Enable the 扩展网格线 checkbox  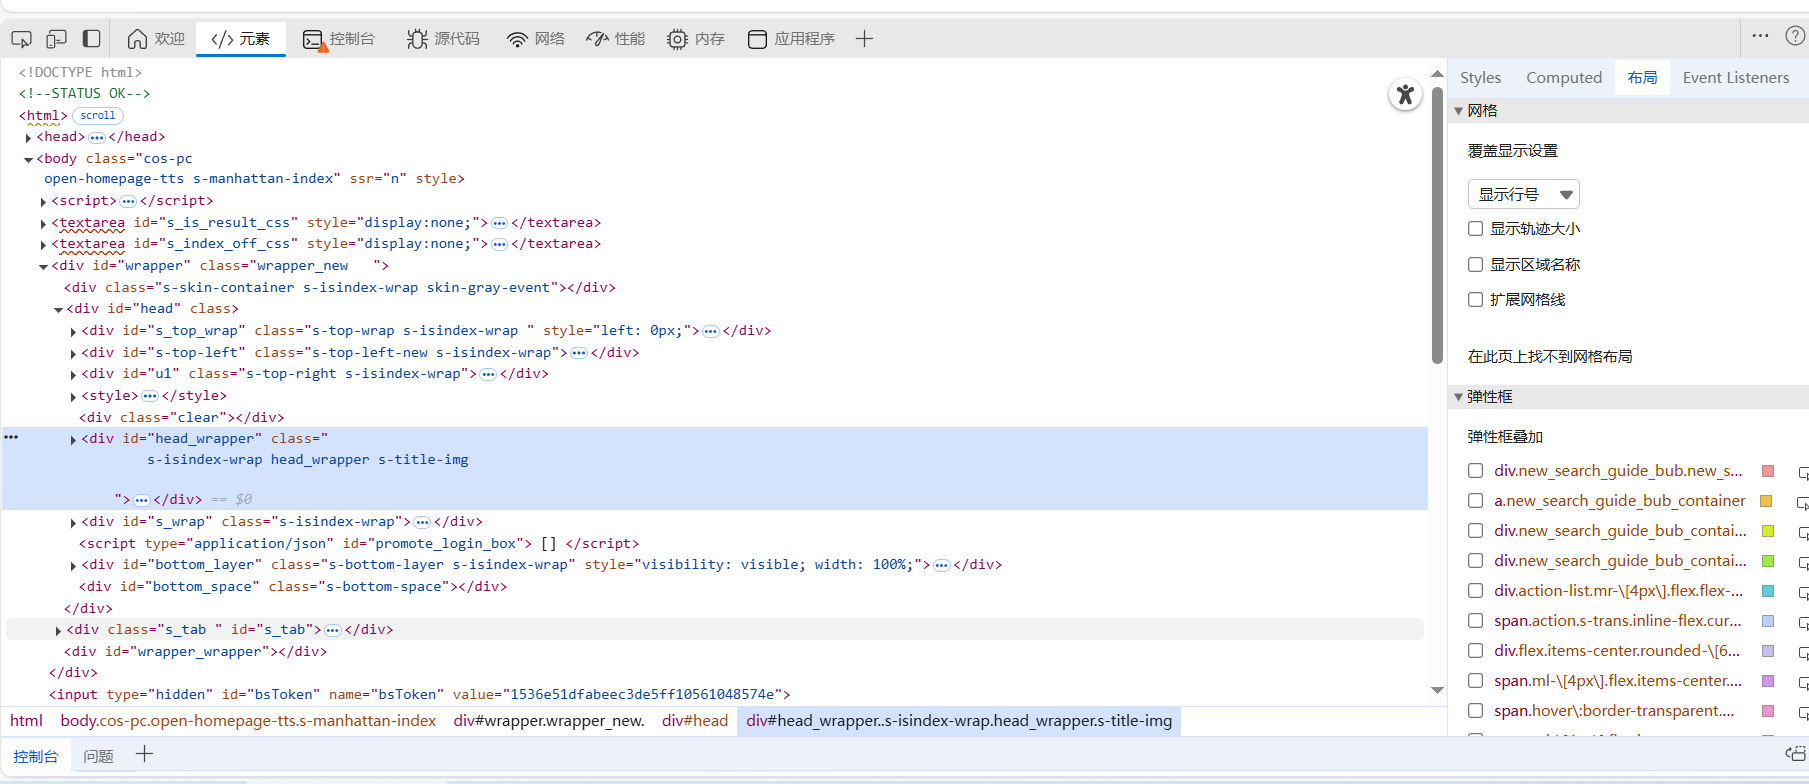coord(1475,300)
